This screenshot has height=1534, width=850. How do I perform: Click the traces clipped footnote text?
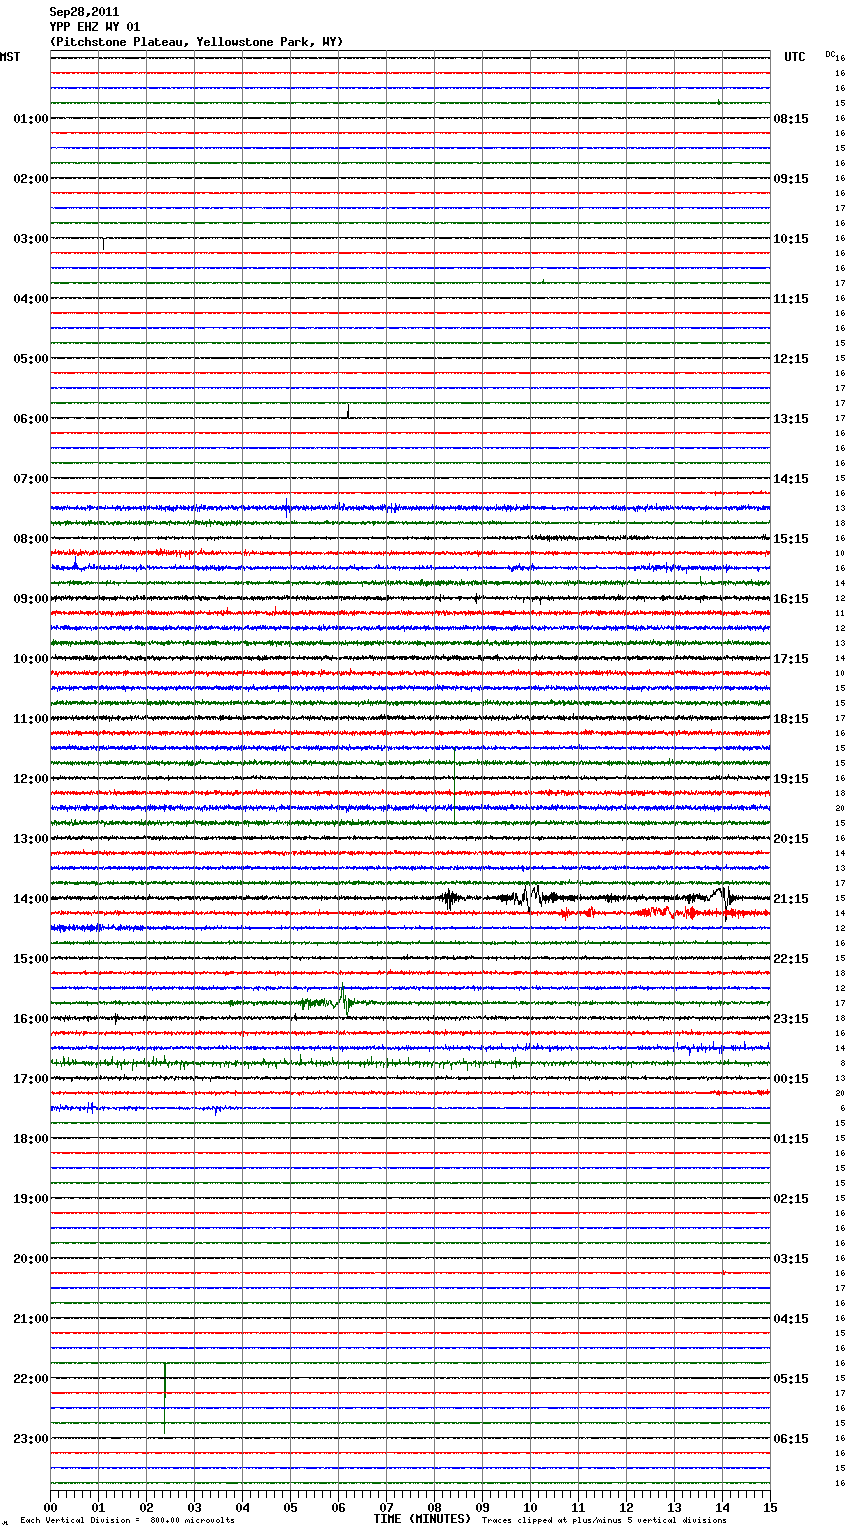click(604, 1520)
